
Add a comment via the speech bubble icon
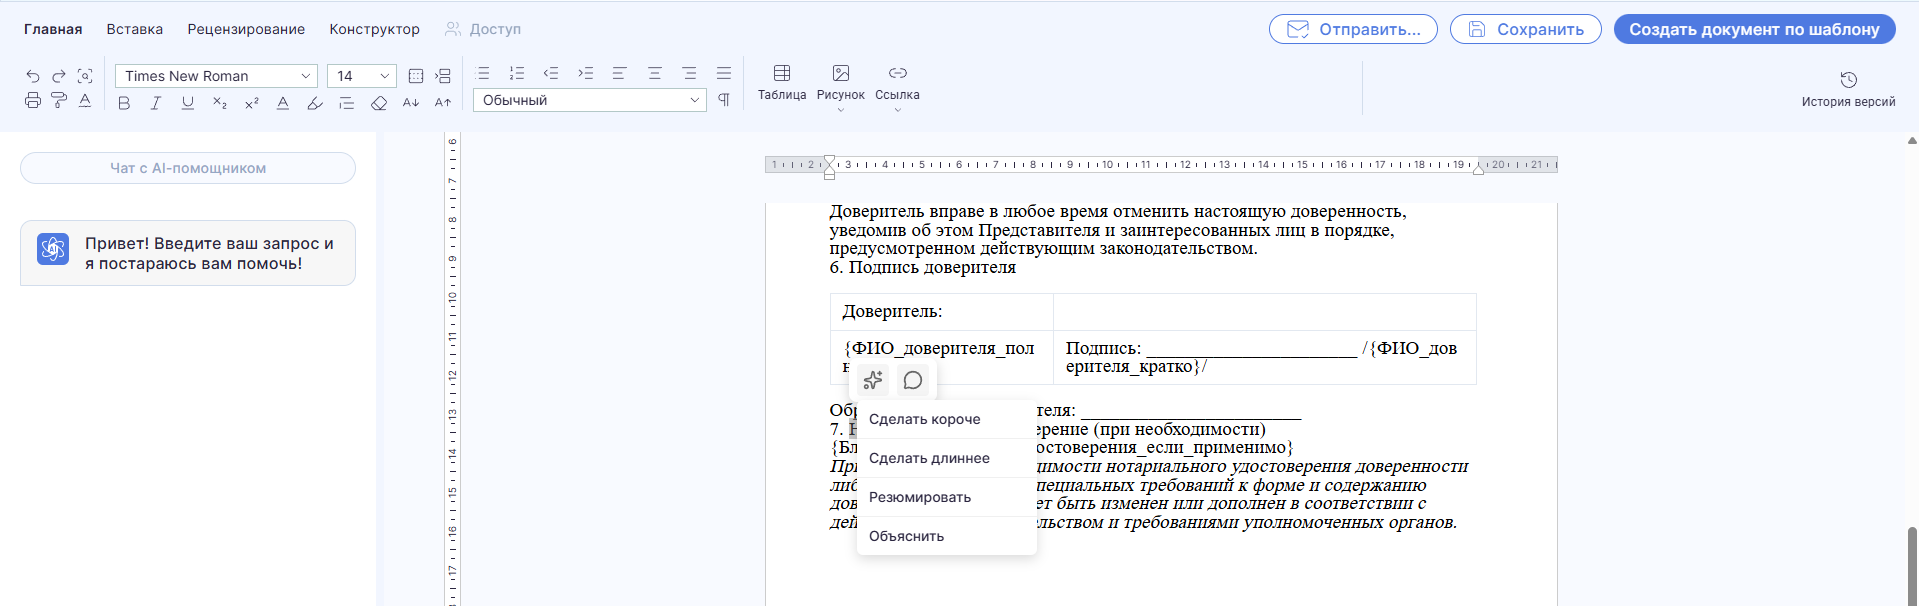pyautogui.click(x=913, y=380)
